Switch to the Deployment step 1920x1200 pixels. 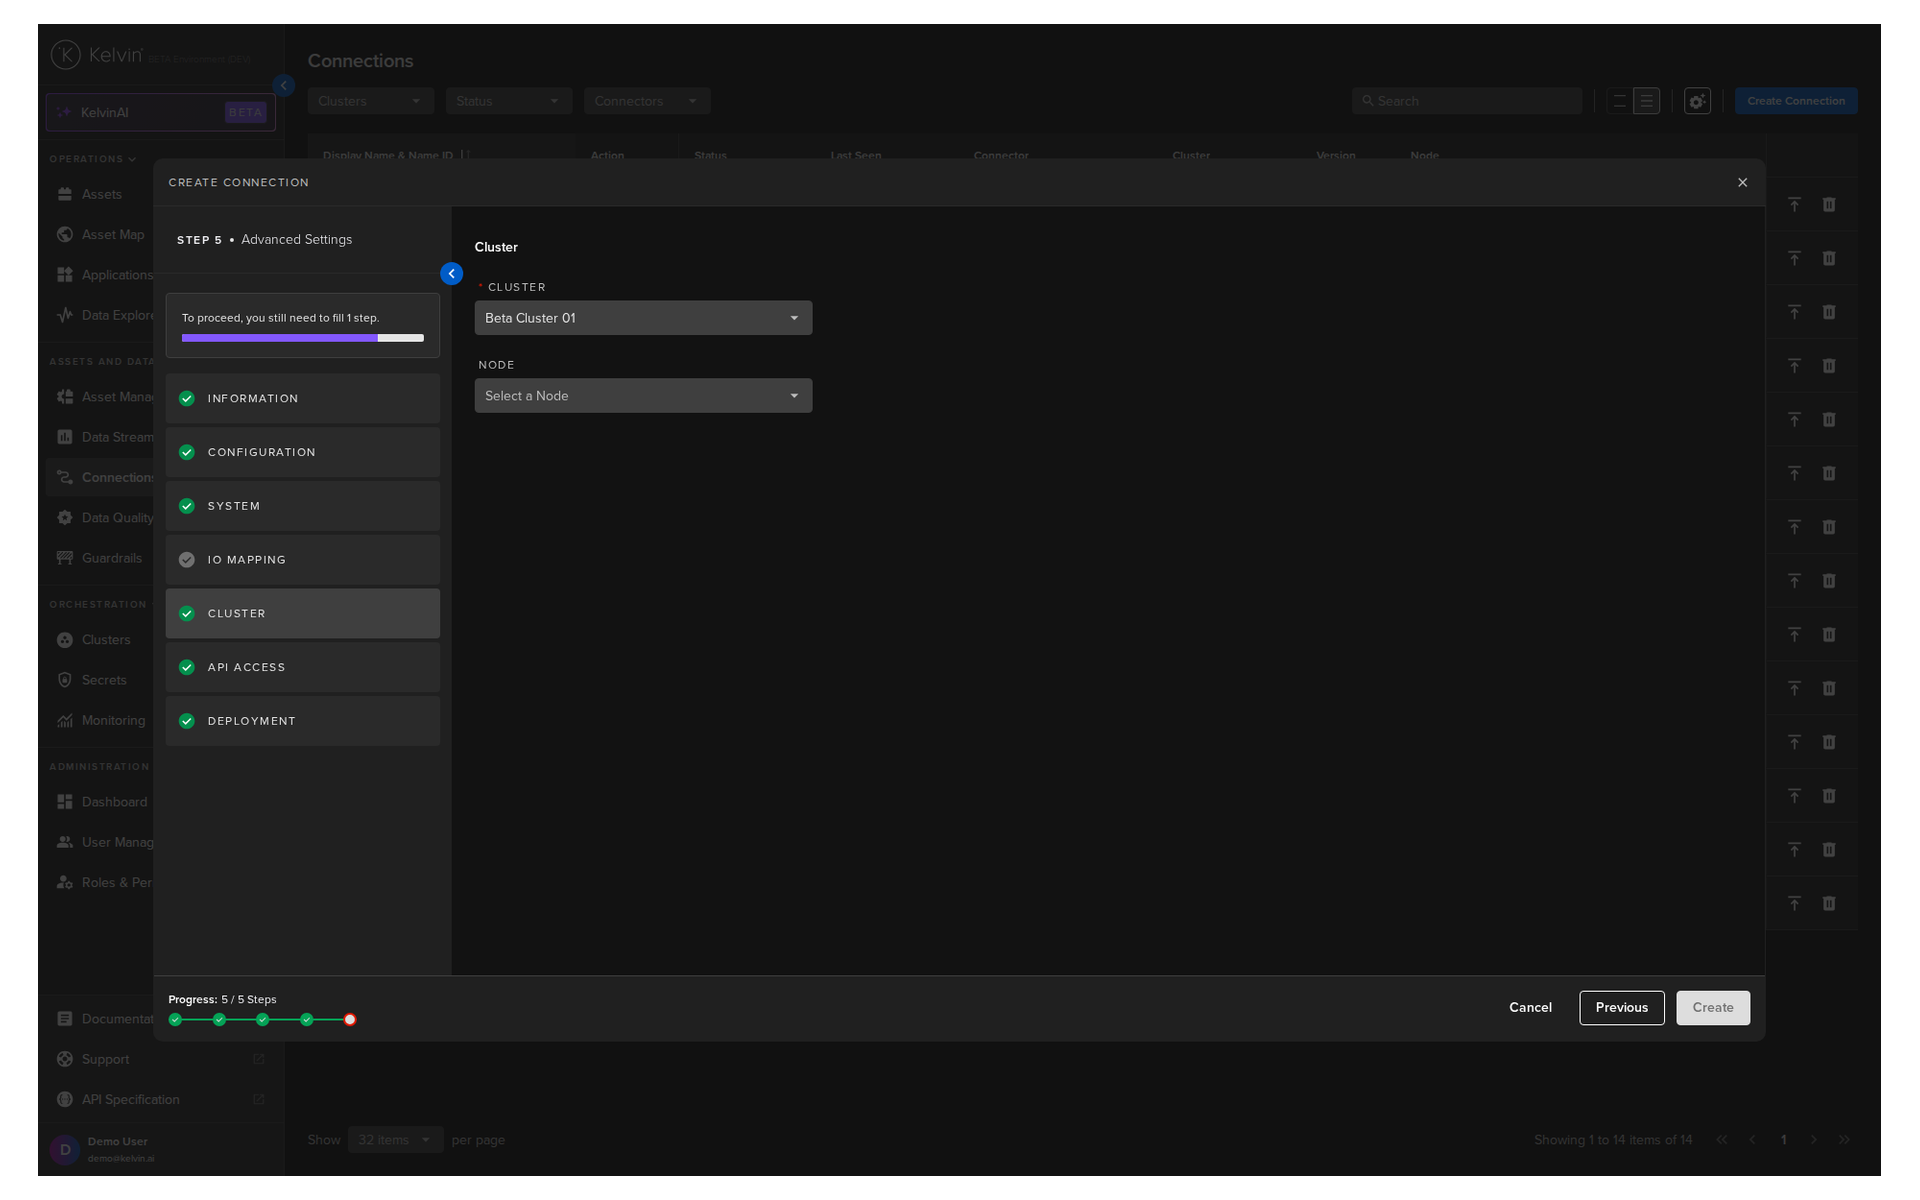pyautogui.click(x=302, y=721)
